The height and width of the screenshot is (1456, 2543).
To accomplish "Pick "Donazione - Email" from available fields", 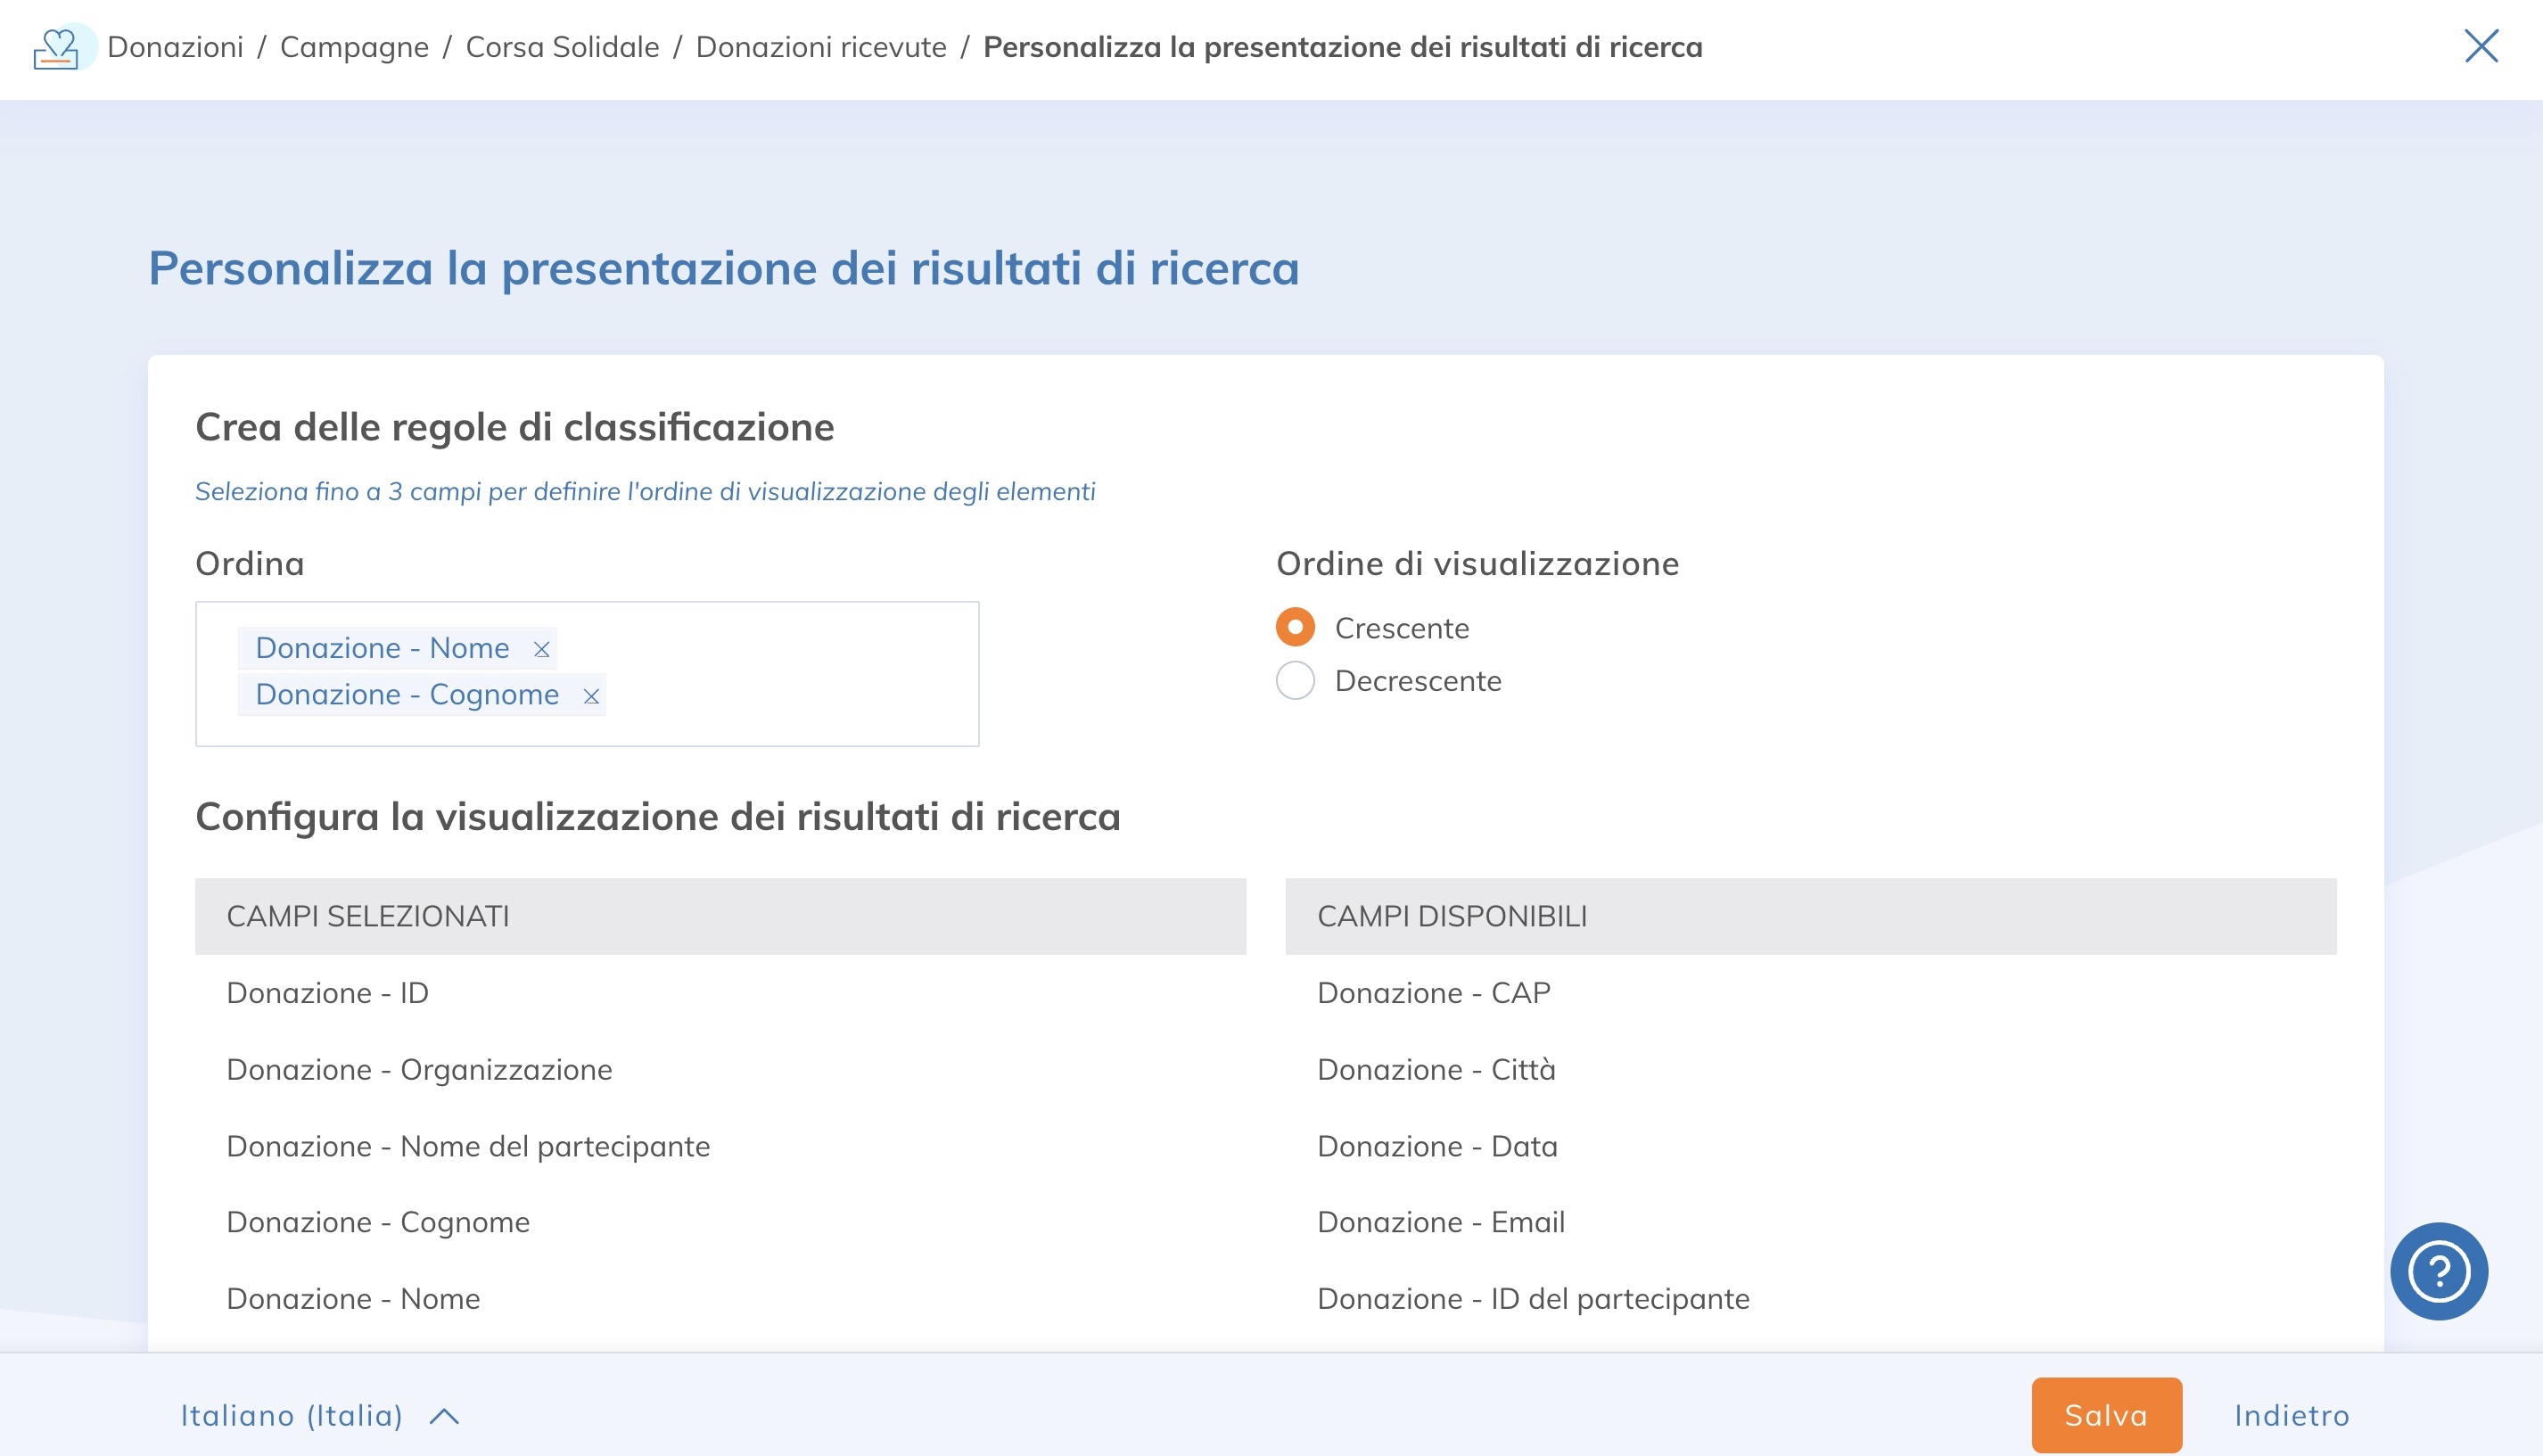I will point(1442,1221).
